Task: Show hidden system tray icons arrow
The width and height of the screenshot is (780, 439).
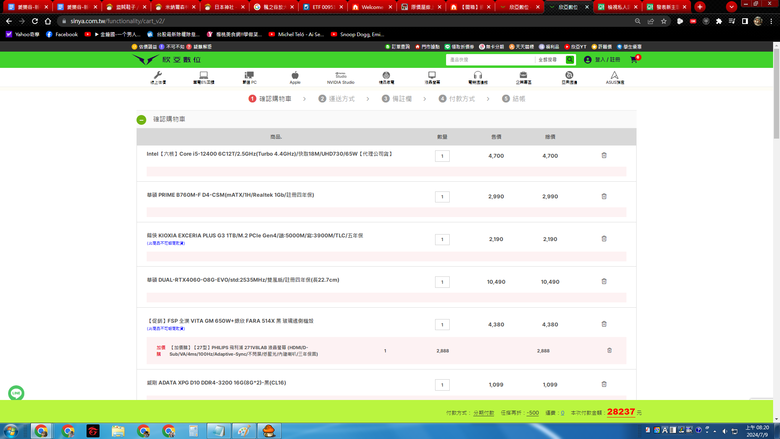Action: (715, 431)
